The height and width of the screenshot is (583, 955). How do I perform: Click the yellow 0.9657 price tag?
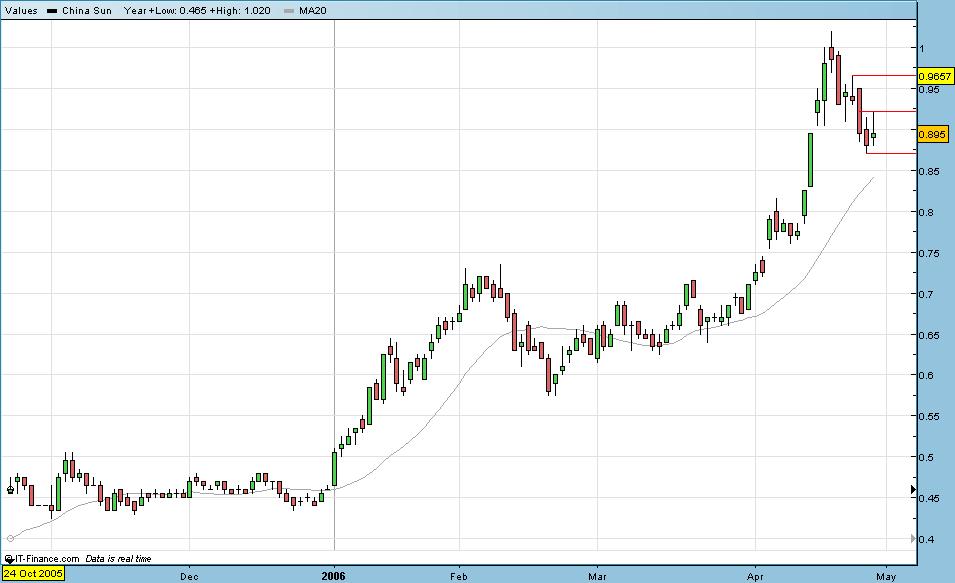(934, 76)
